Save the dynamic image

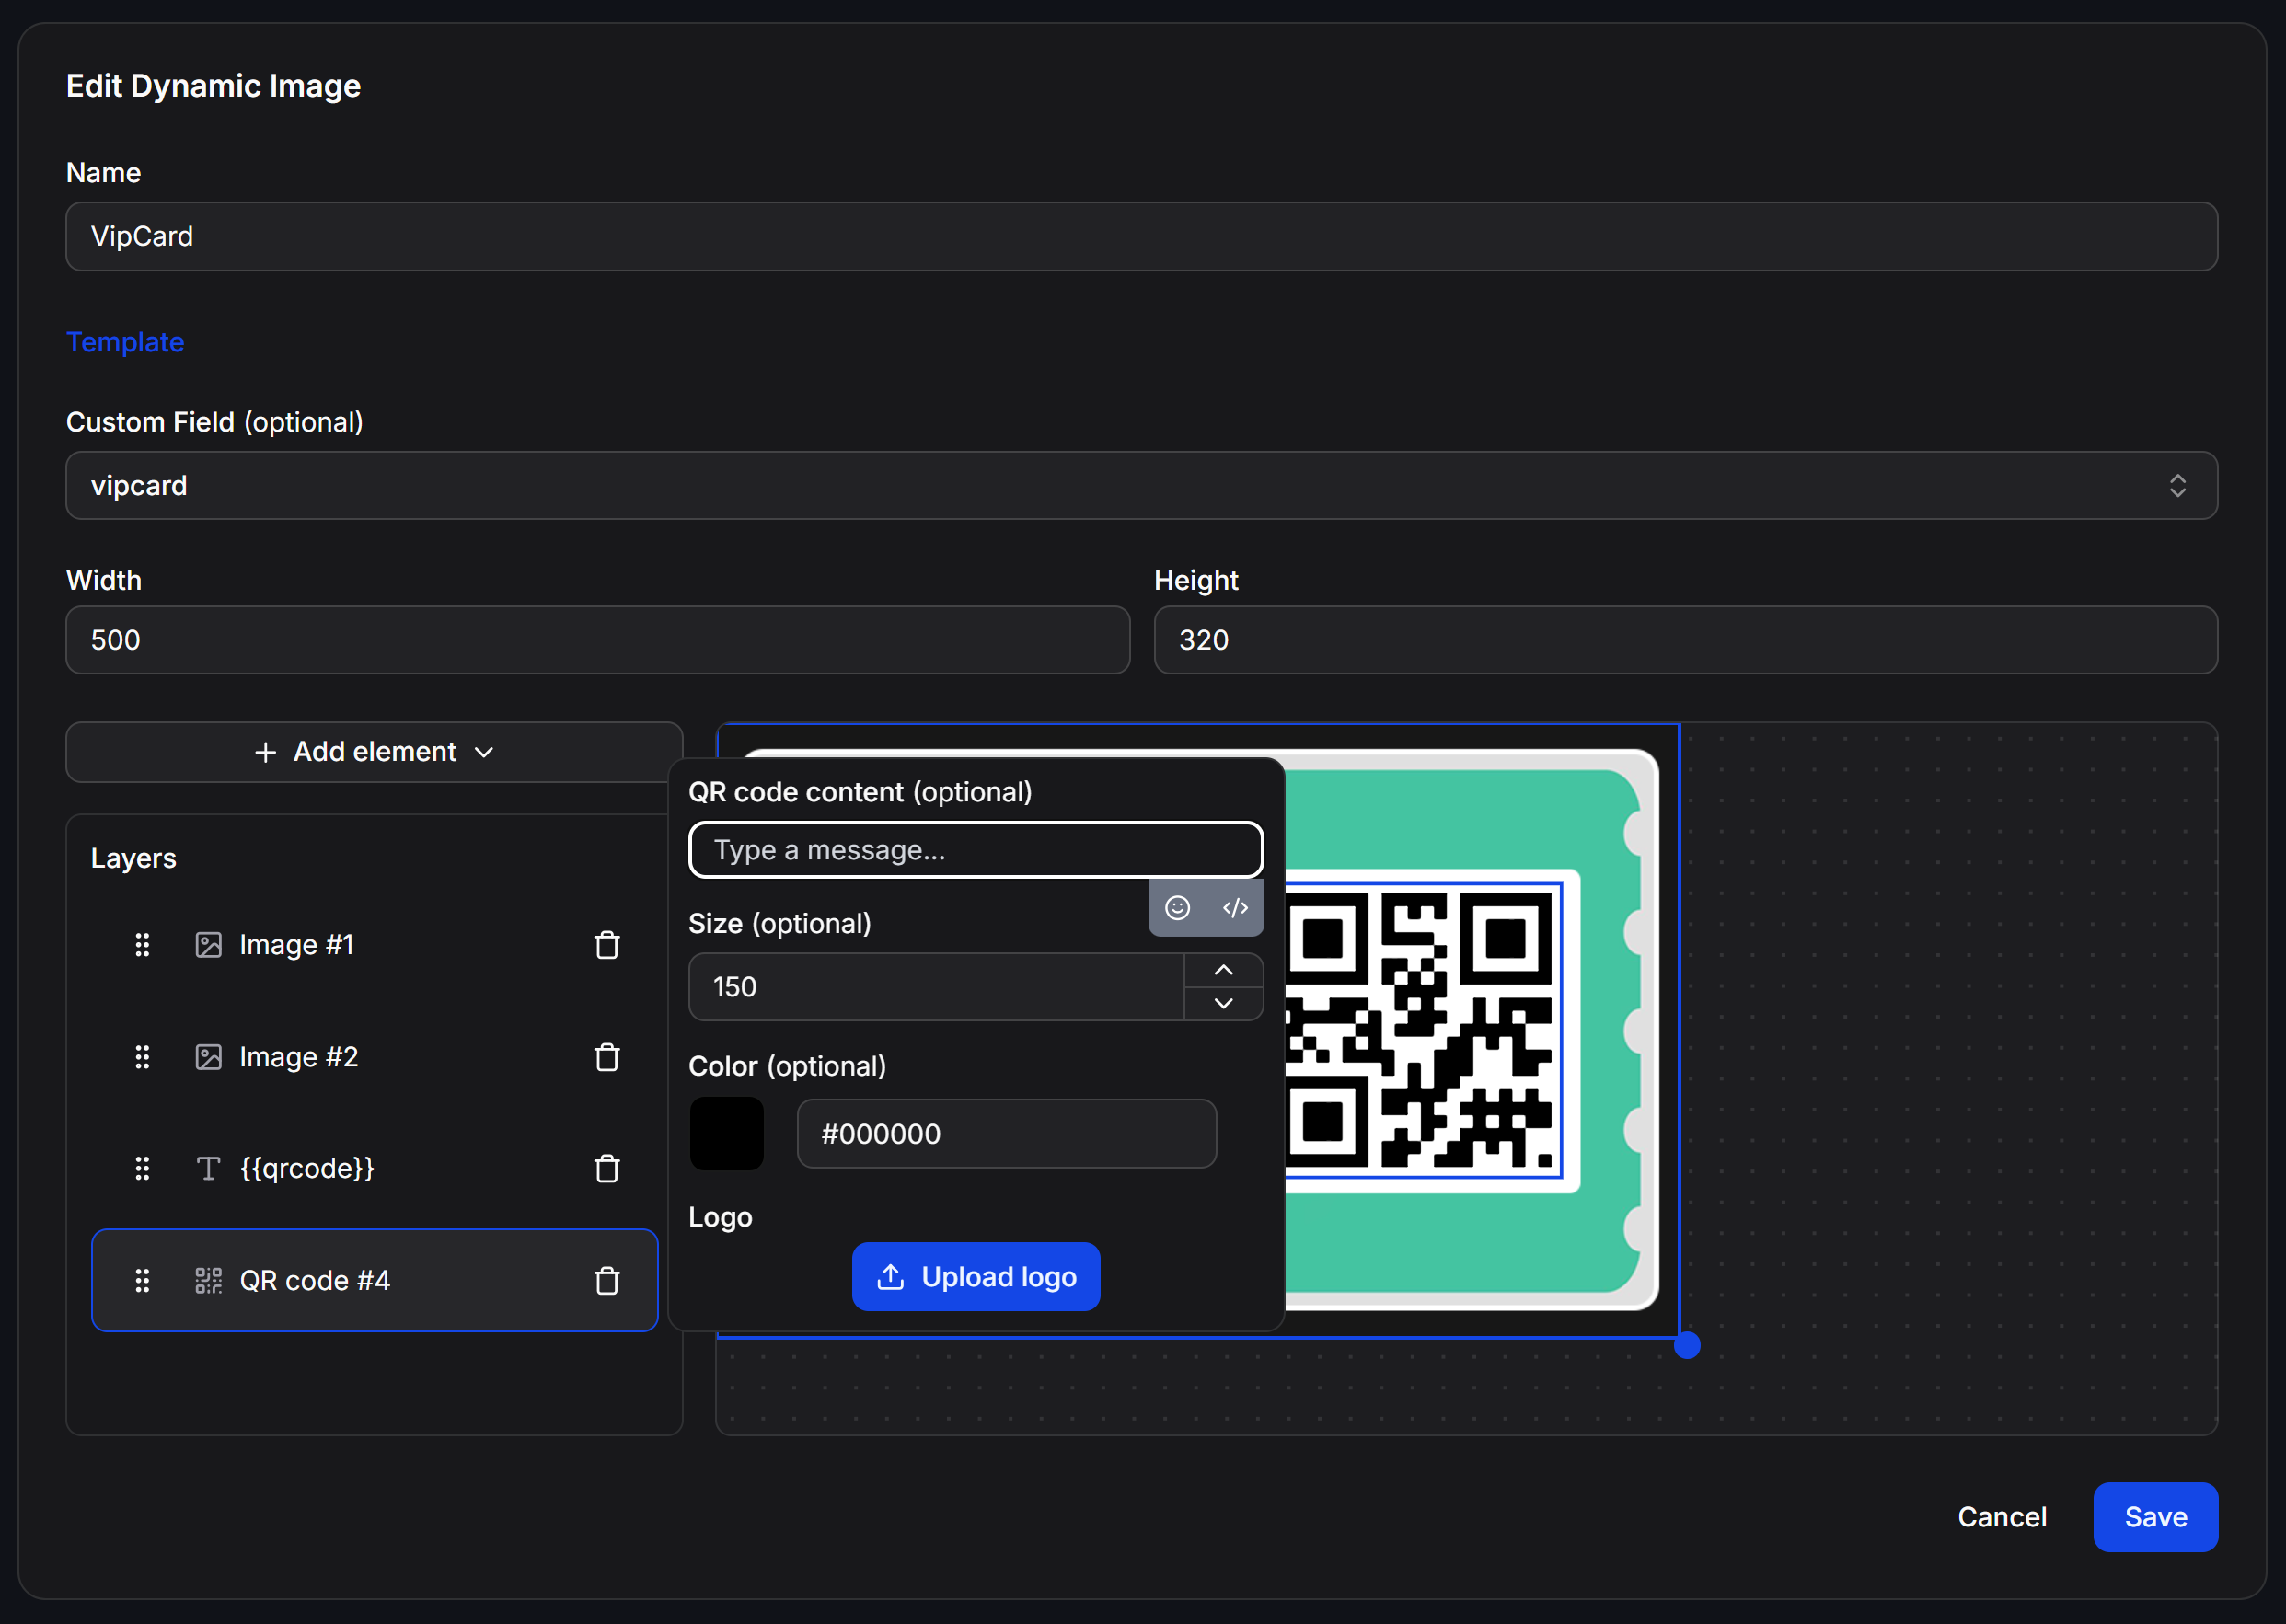[x=2155, y=1517]
